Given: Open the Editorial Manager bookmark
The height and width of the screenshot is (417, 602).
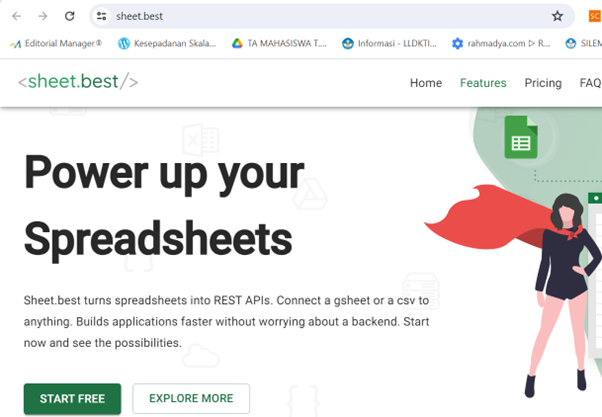Looking at the screenshot, I should pyautogui.click(x=56, y=43).
